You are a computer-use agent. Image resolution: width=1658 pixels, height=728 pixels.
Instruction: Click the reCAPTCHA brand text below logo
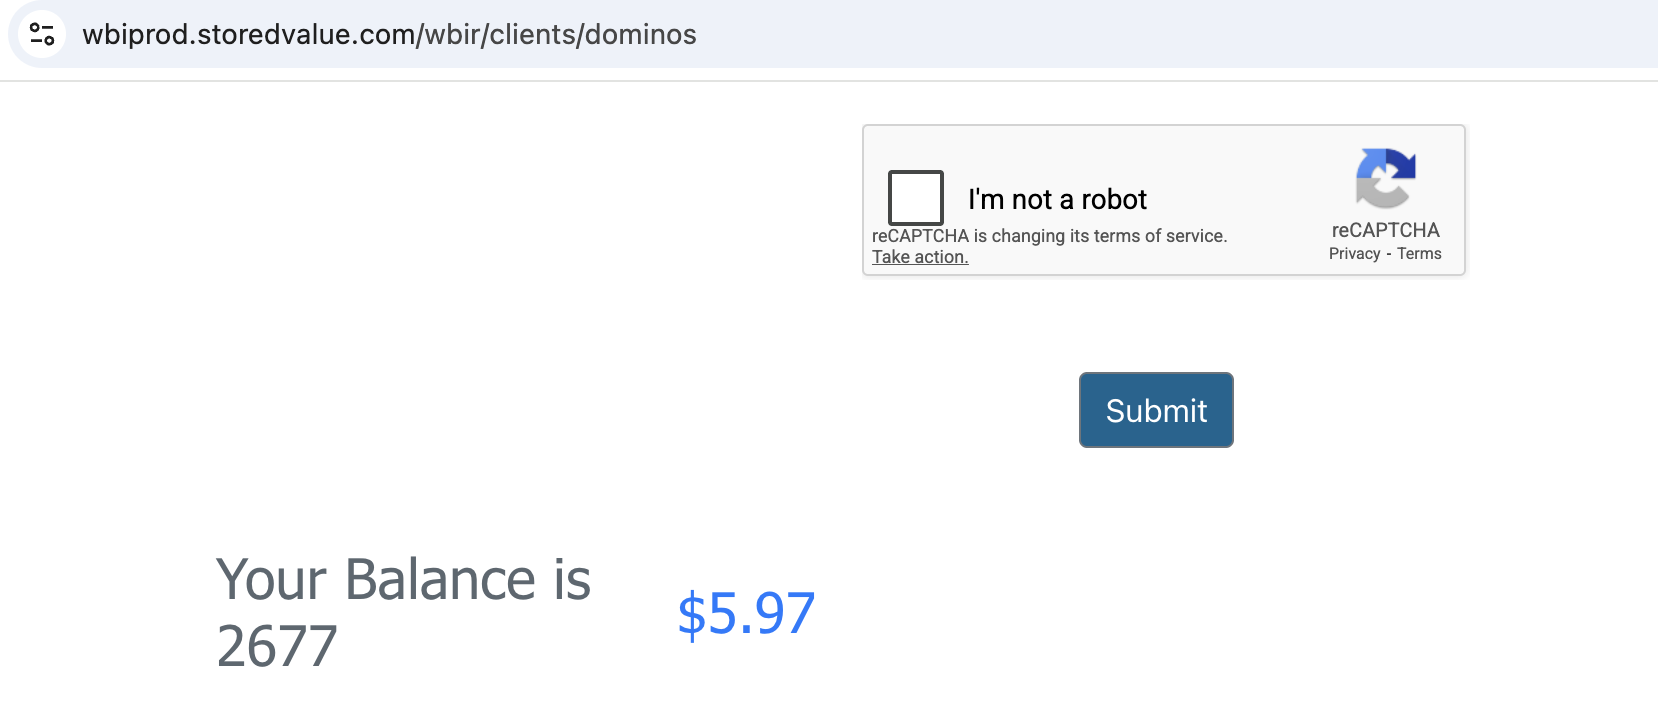click(x=1385, y=230)
